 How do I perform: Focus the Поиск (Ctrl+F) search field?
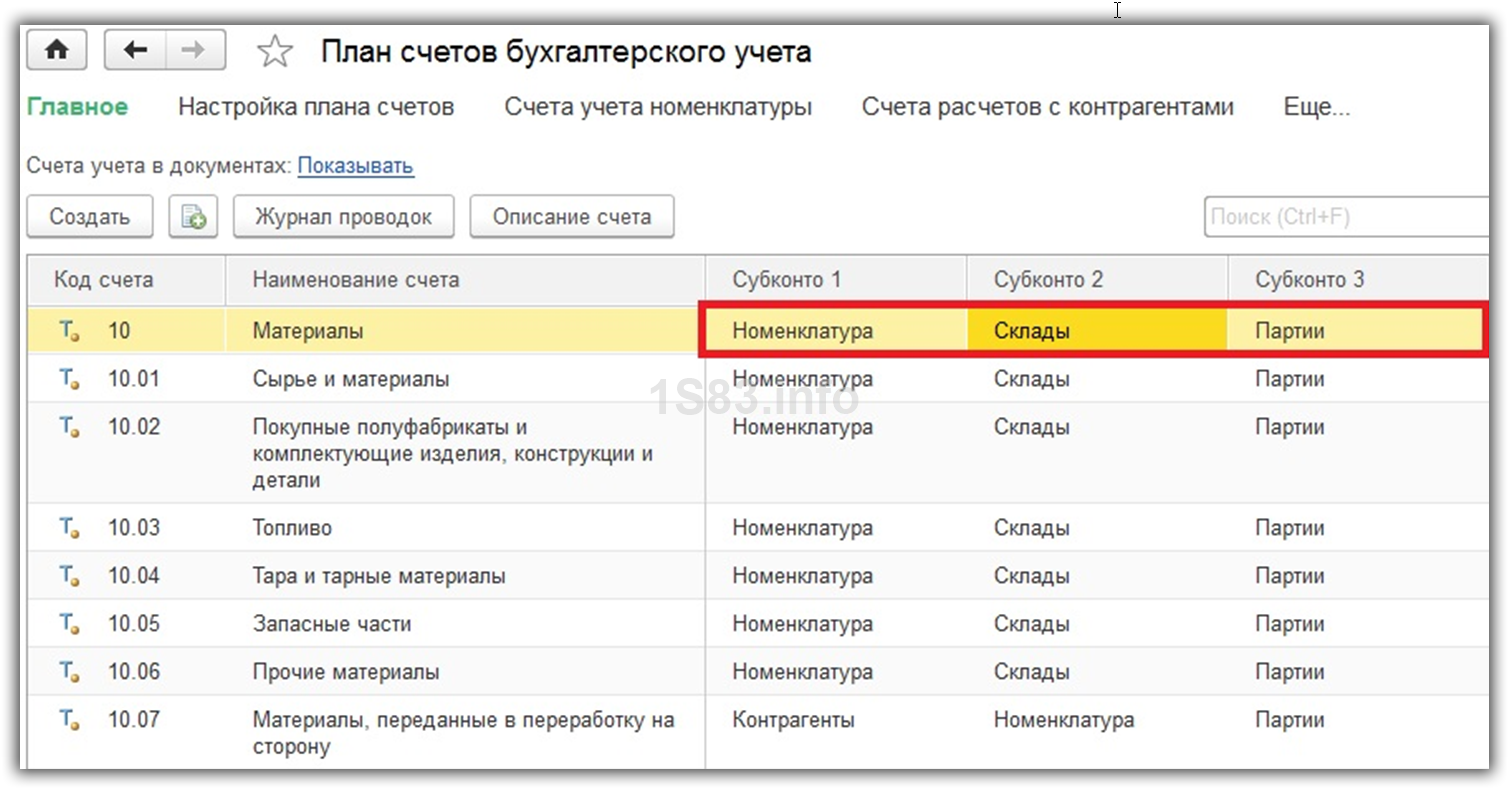(1345, 217)
